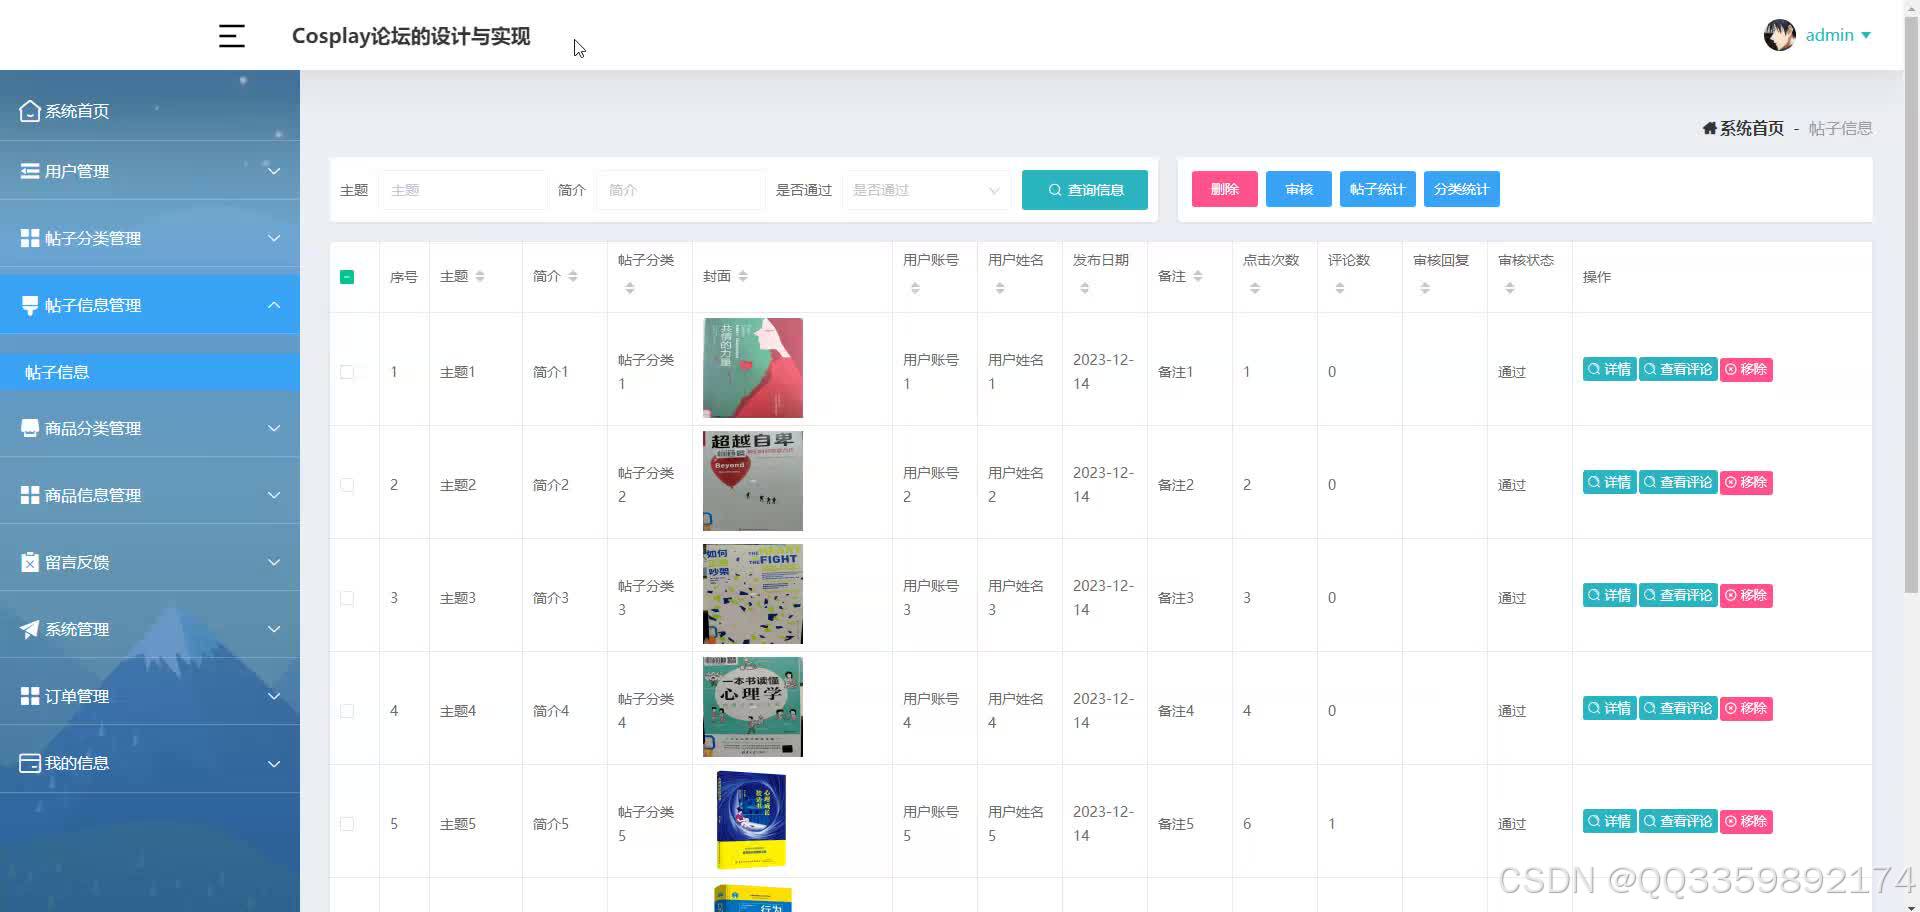The width and height of the screenshot is (1920, 912).
Task: Open 系统首页 label in sidebar menu
Action: [77, 111]
